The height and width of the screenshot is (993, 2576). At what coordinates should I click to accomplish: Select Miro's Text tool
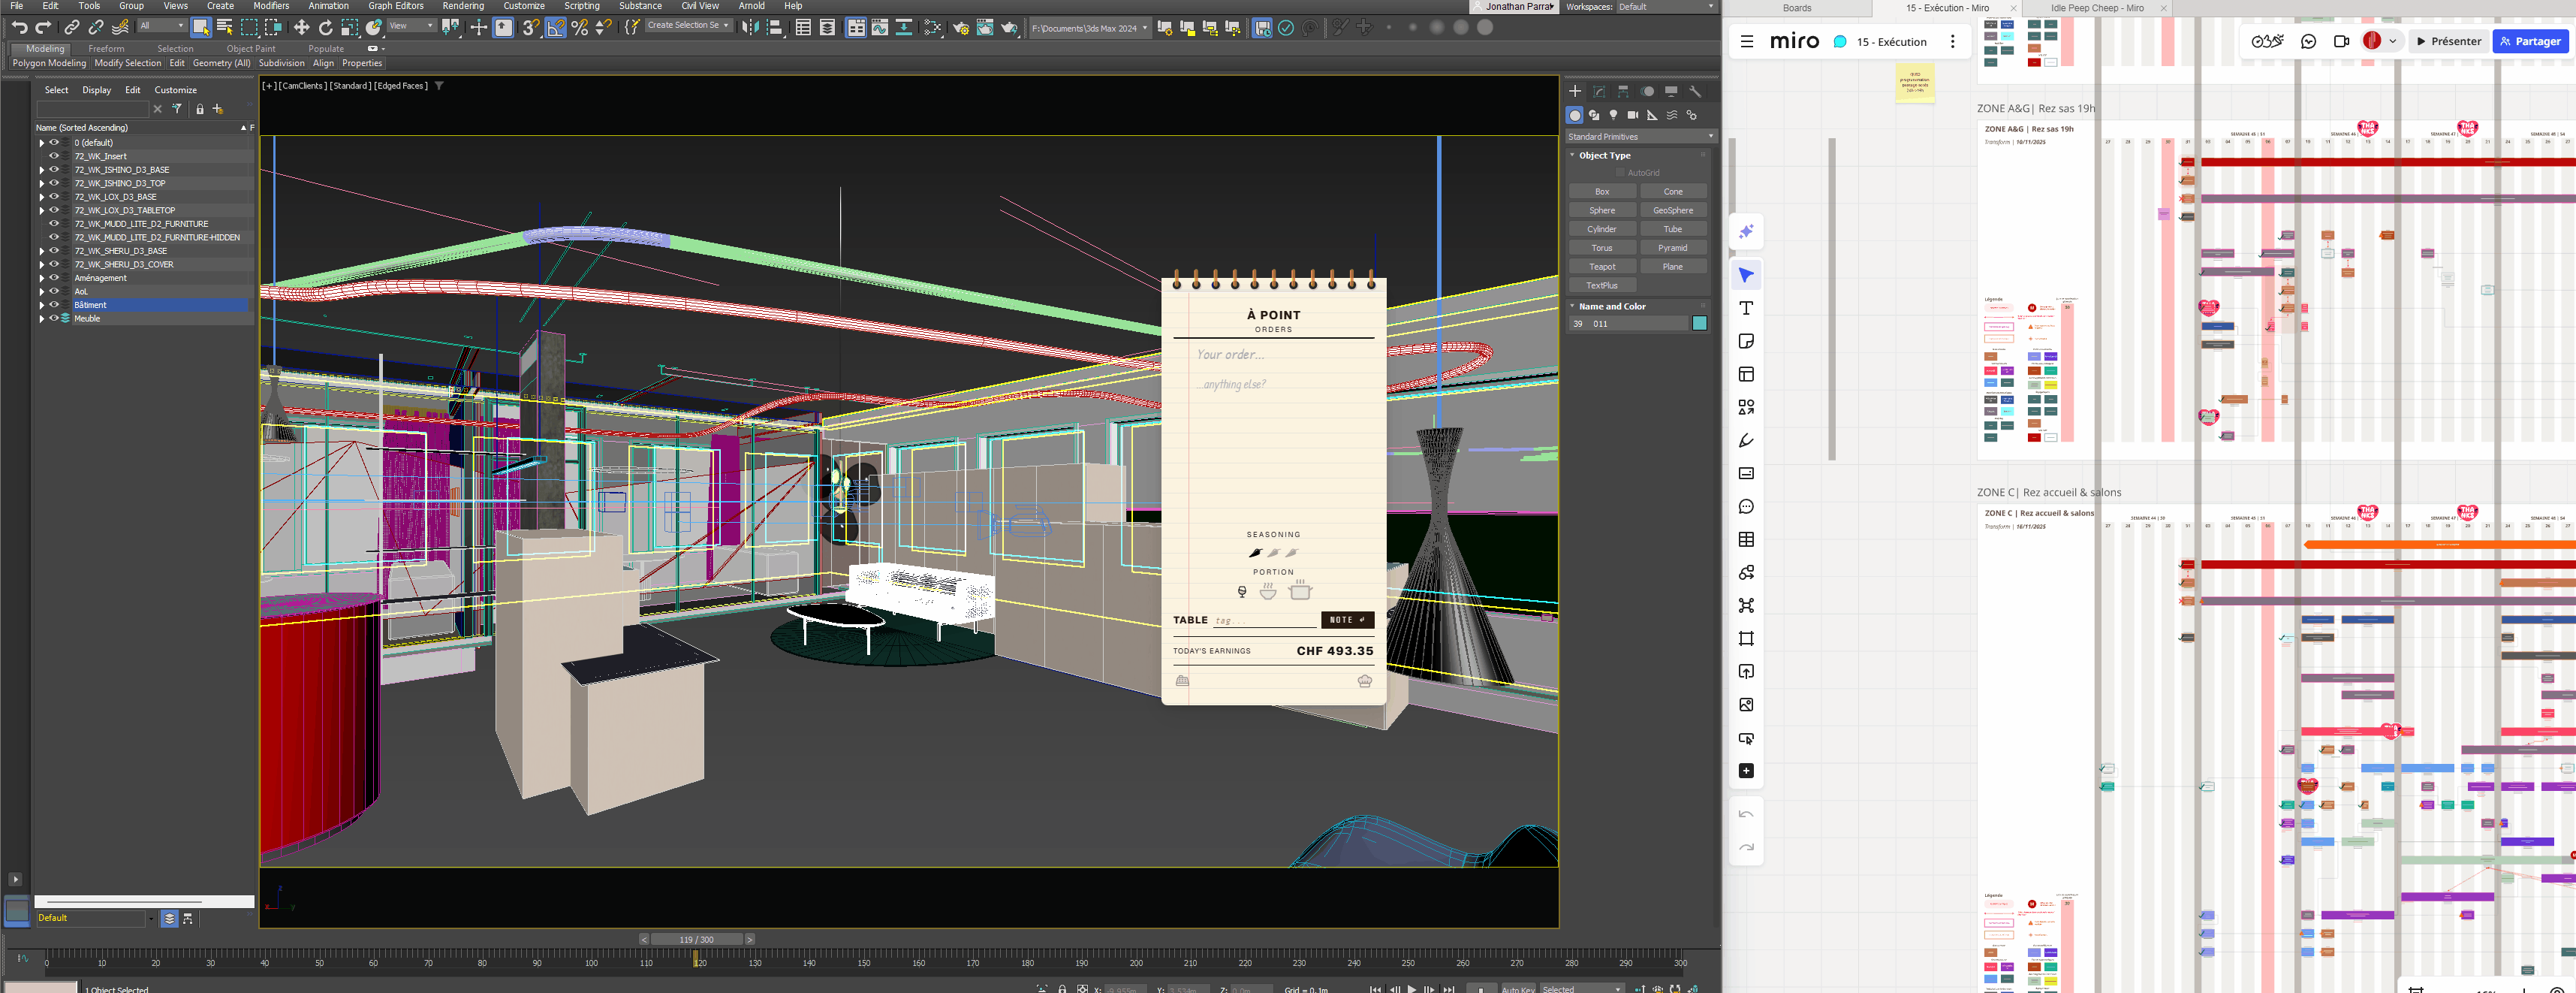pos(1746,308)
